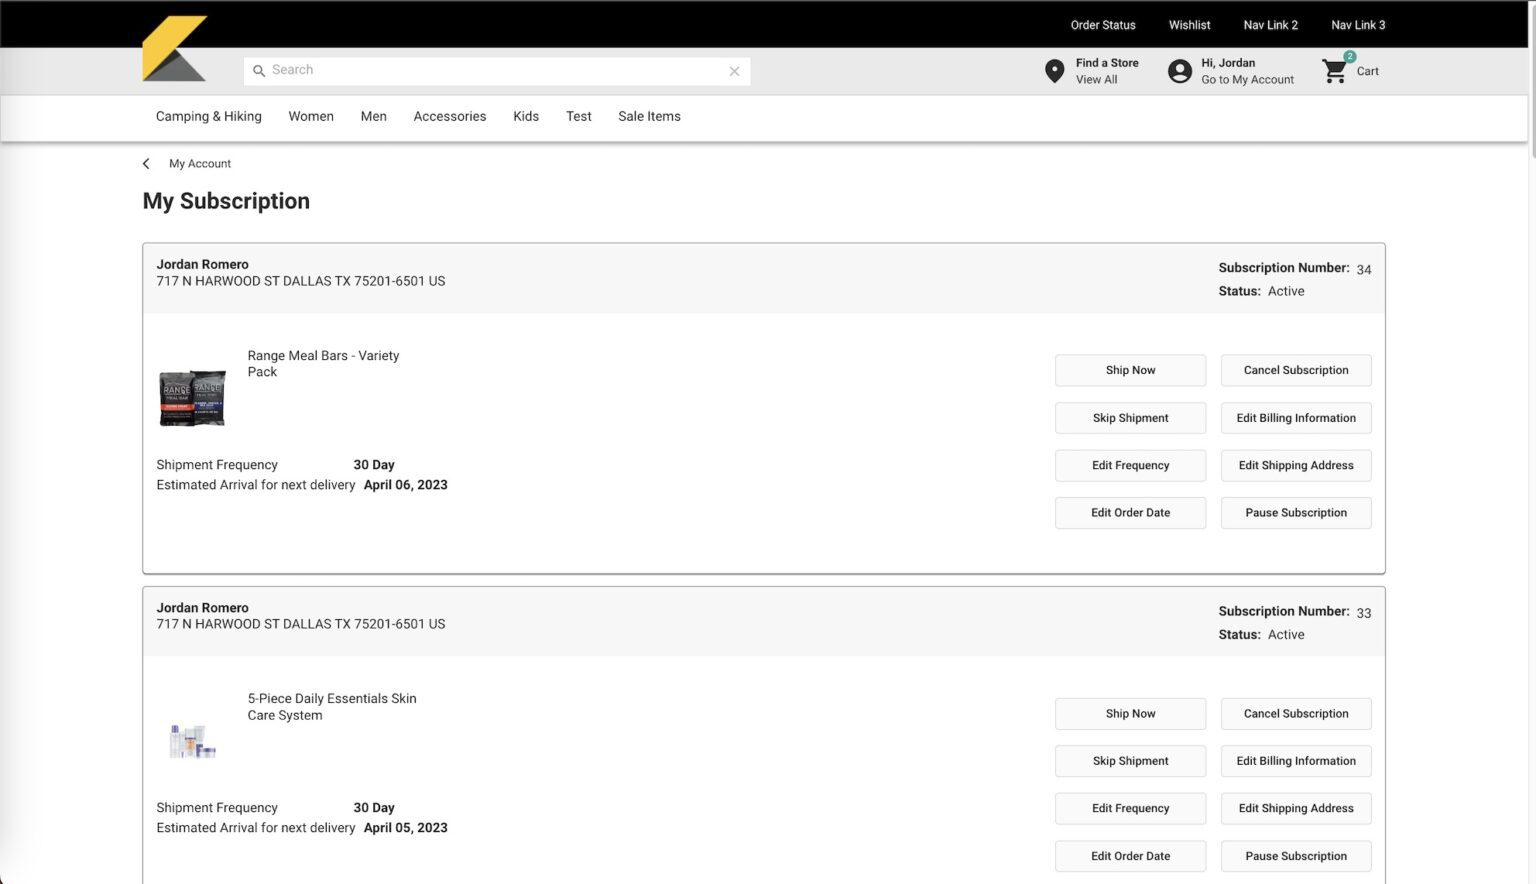Pause the Range Meal Bars subscription

(1296, 512)
